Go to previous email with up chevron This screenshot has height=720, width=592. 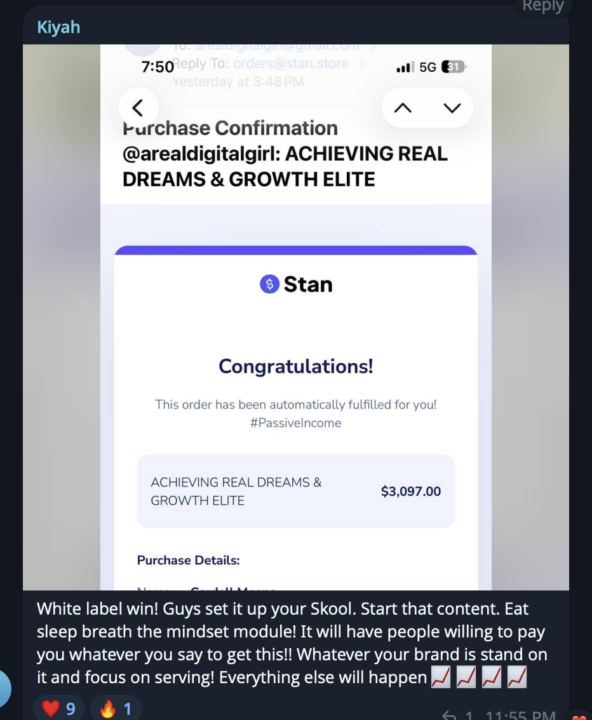pyautogui.click(x=403, y=108)
